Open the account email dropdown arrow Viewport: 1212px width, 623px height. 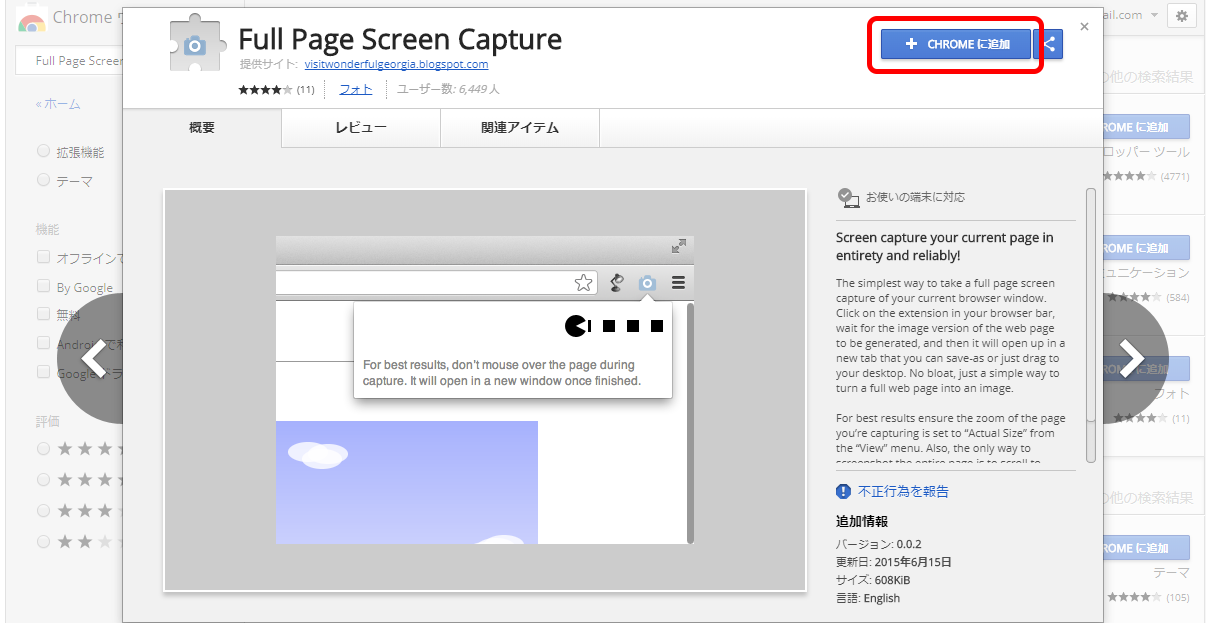coord(1155,15)
